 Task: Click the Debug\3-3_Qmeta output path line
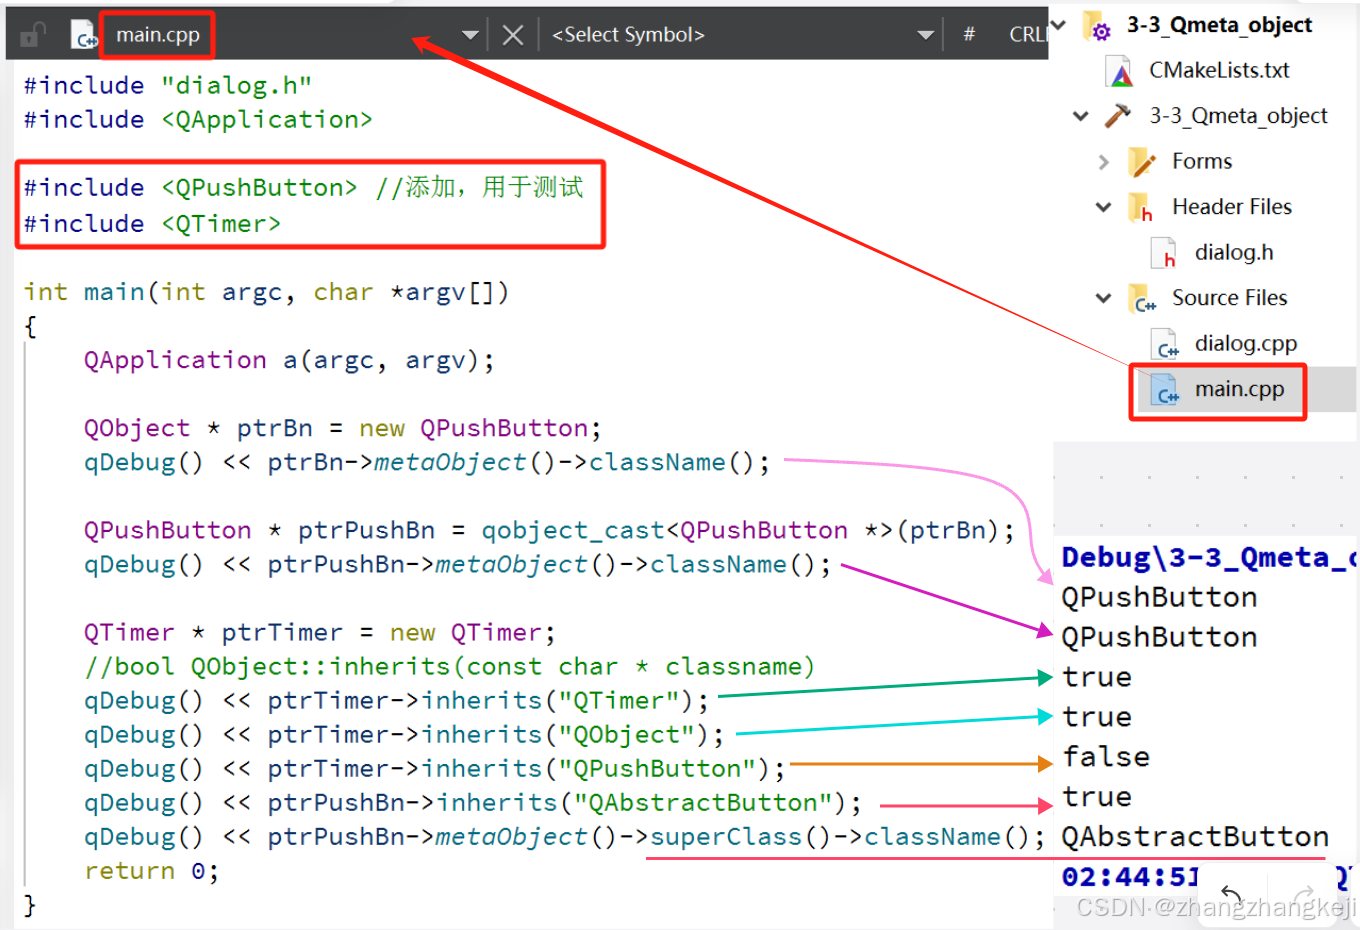(1208, 557)
